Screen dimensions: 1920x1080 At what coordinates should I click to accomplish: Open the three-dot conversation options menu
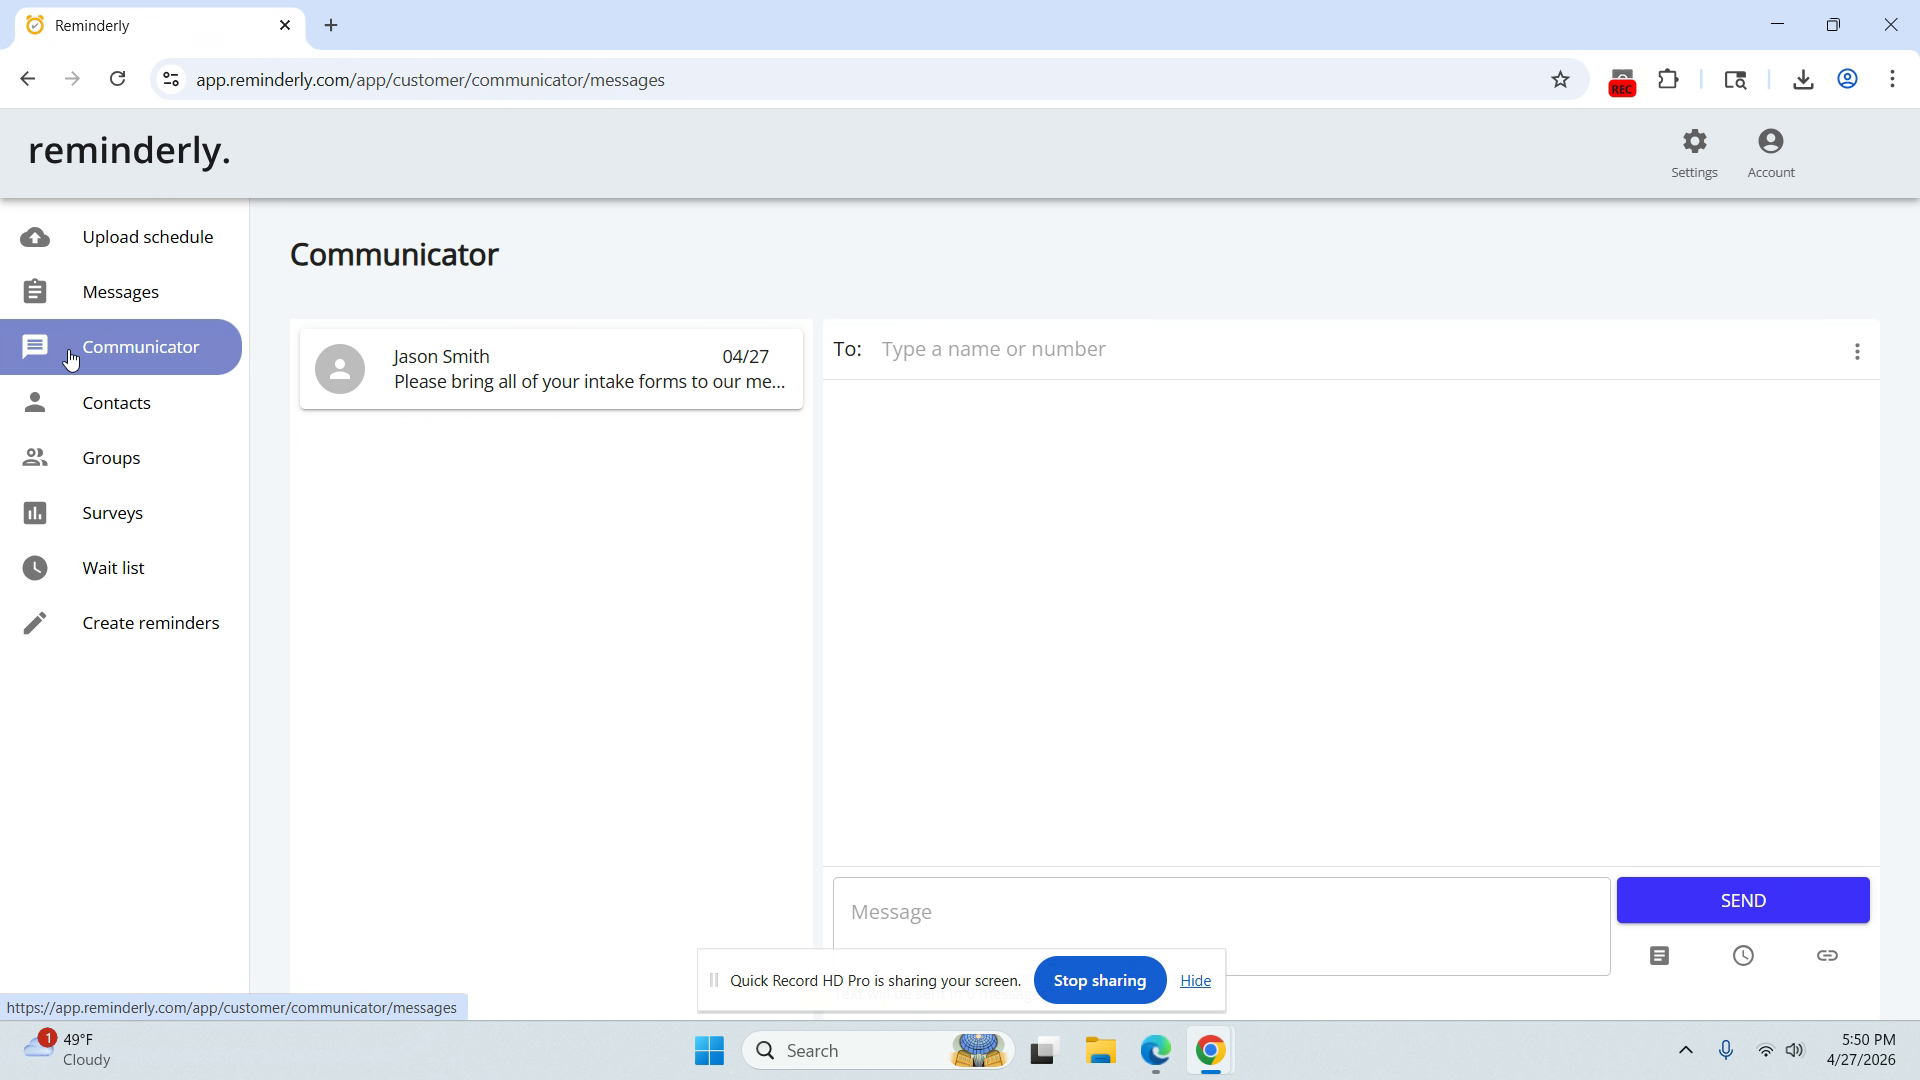point(1857,352)
